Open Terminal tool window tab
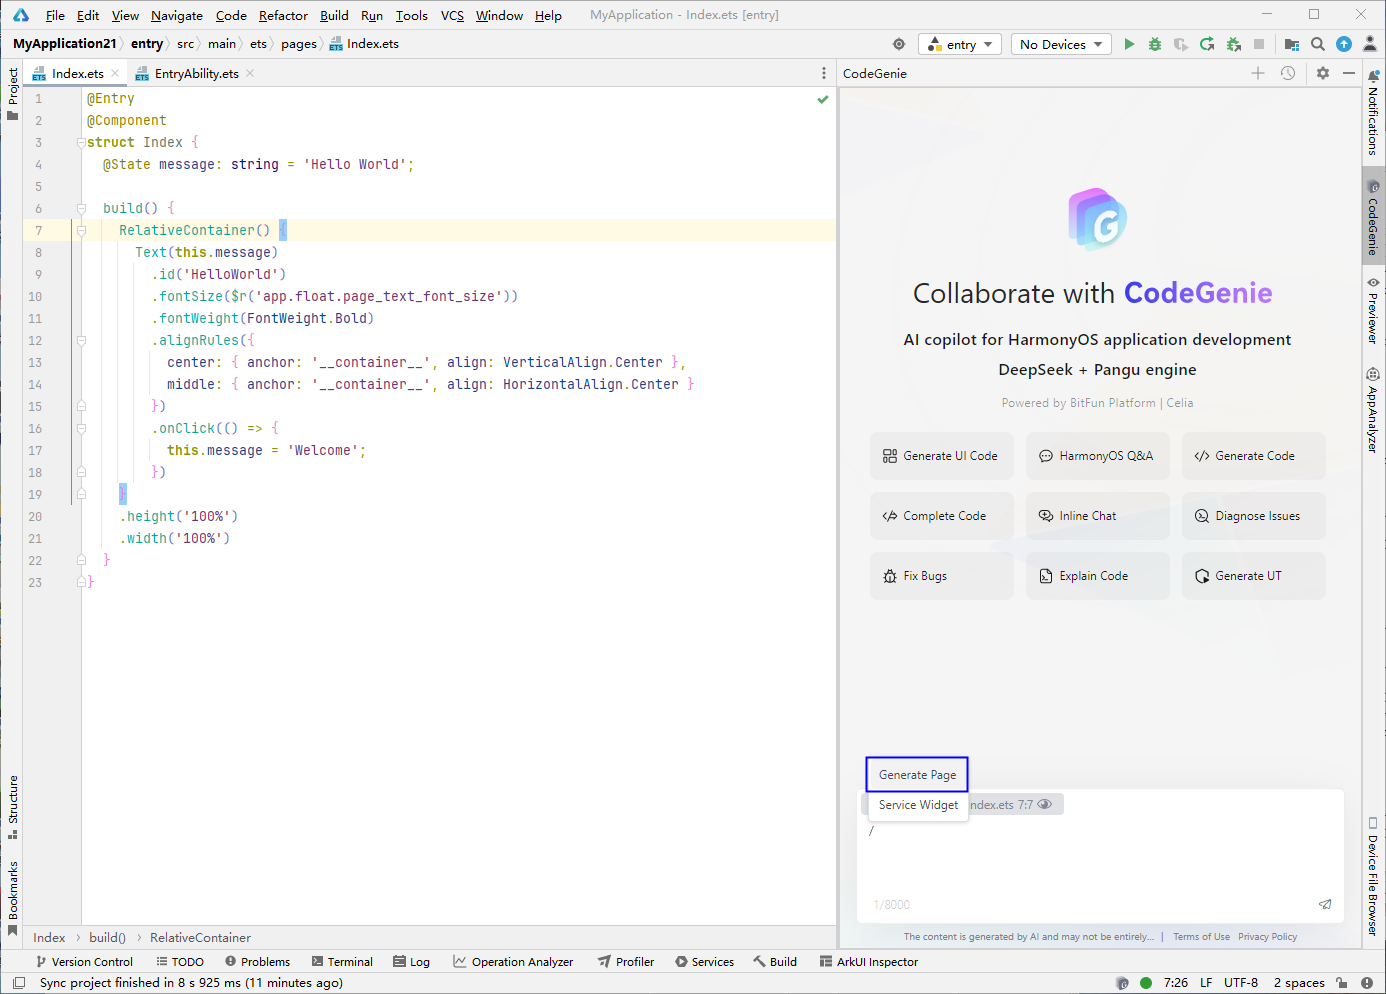 [342, 962]
